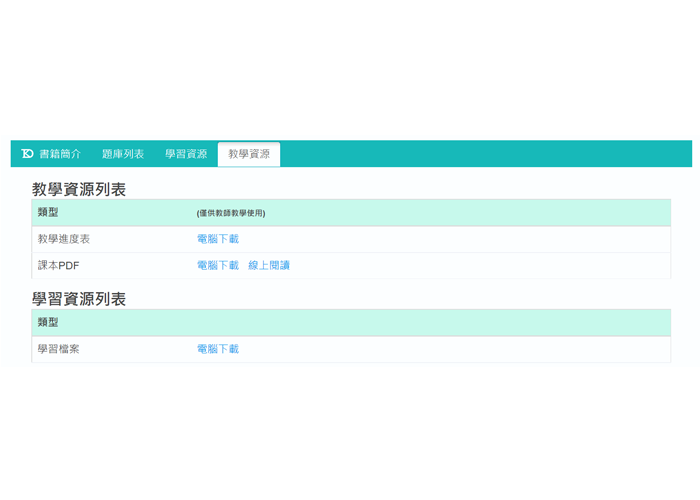Image resolution: width=700 pixels, height=500 pixels.
Task: Select the 學習資源 tab
Action: click(x=186, y=154)
